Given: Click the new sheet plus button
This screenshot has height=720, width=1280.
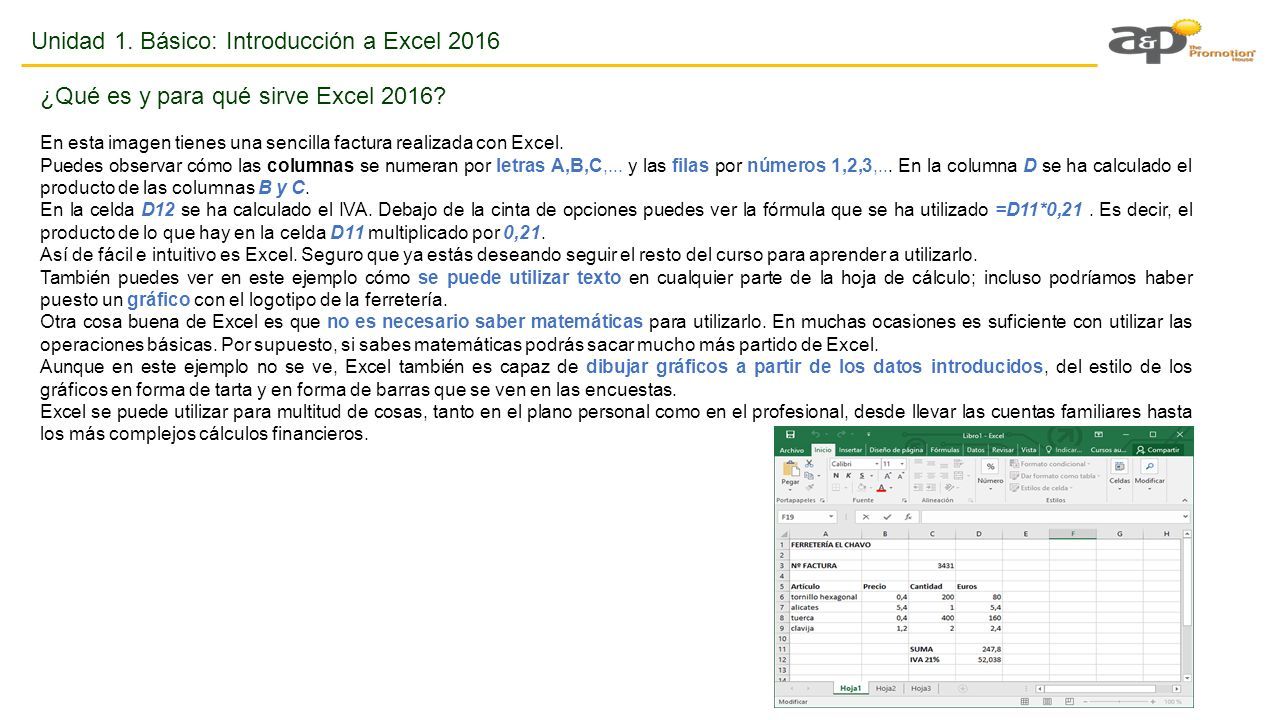Looking at the screenshot, I should pos(962,688).
